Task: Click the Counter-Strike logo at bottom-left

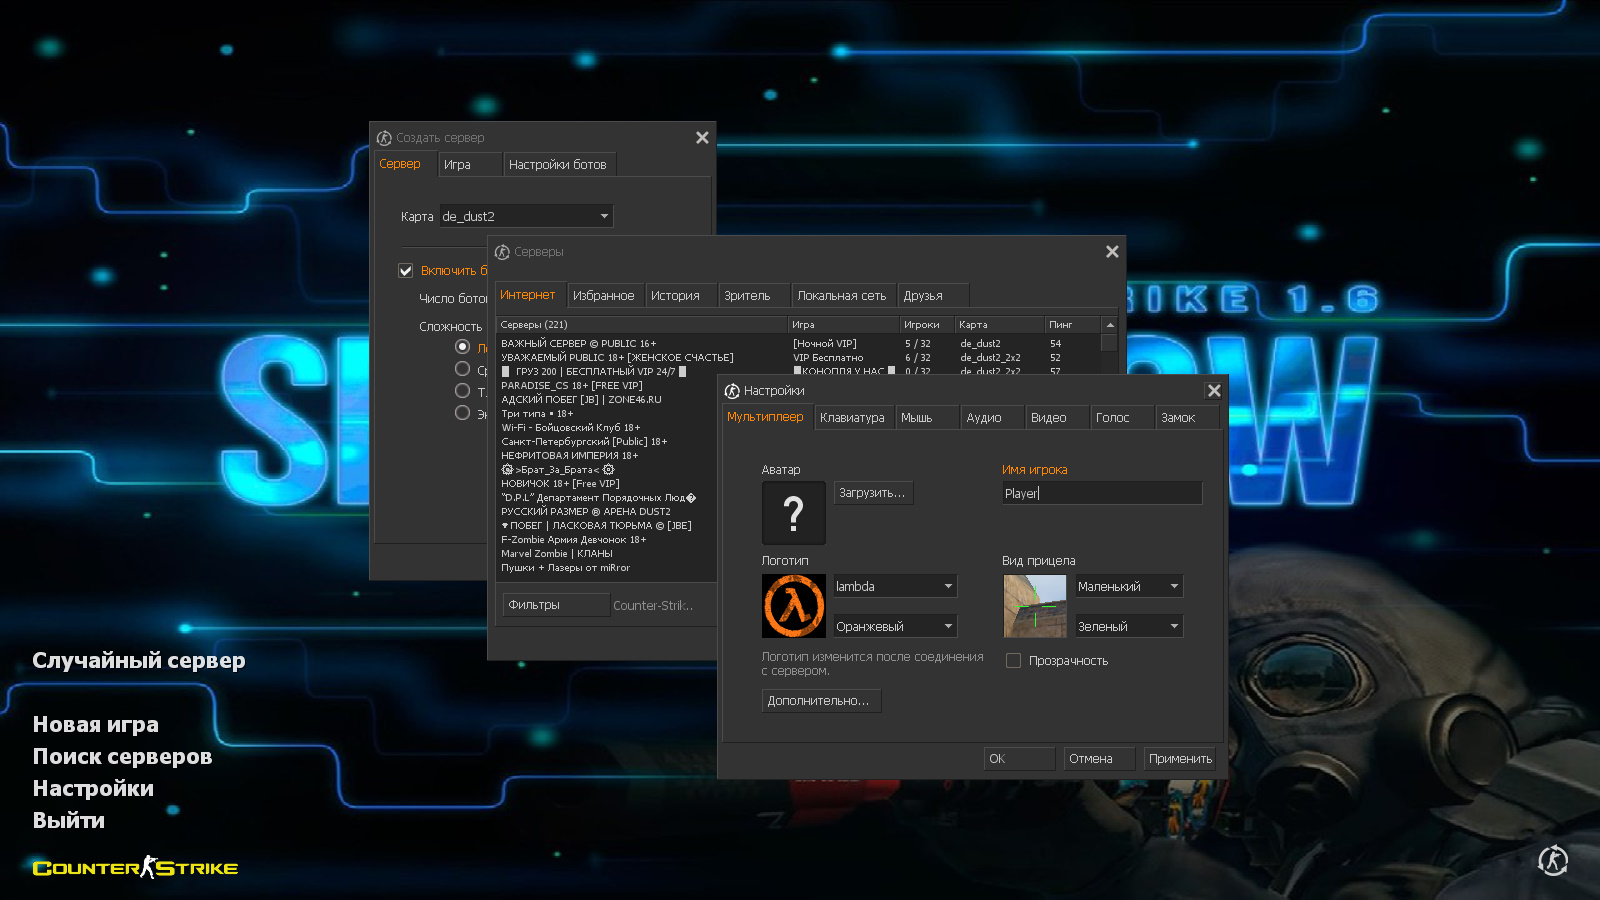Action: [135, 868]
